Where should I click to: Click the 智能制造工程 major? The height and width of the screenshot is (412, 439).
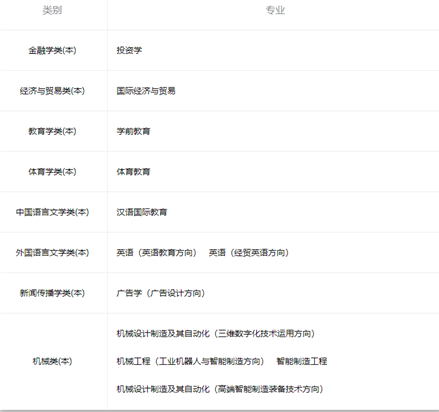pyautogui.click(x=302, y=361)
